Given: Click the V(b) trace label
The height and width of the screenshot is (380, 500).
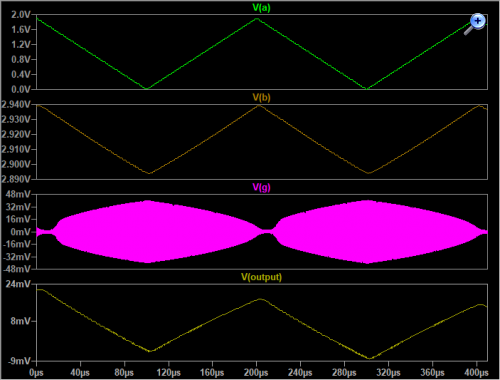Looking at the screenshot, I should click(x=261, y=97).
